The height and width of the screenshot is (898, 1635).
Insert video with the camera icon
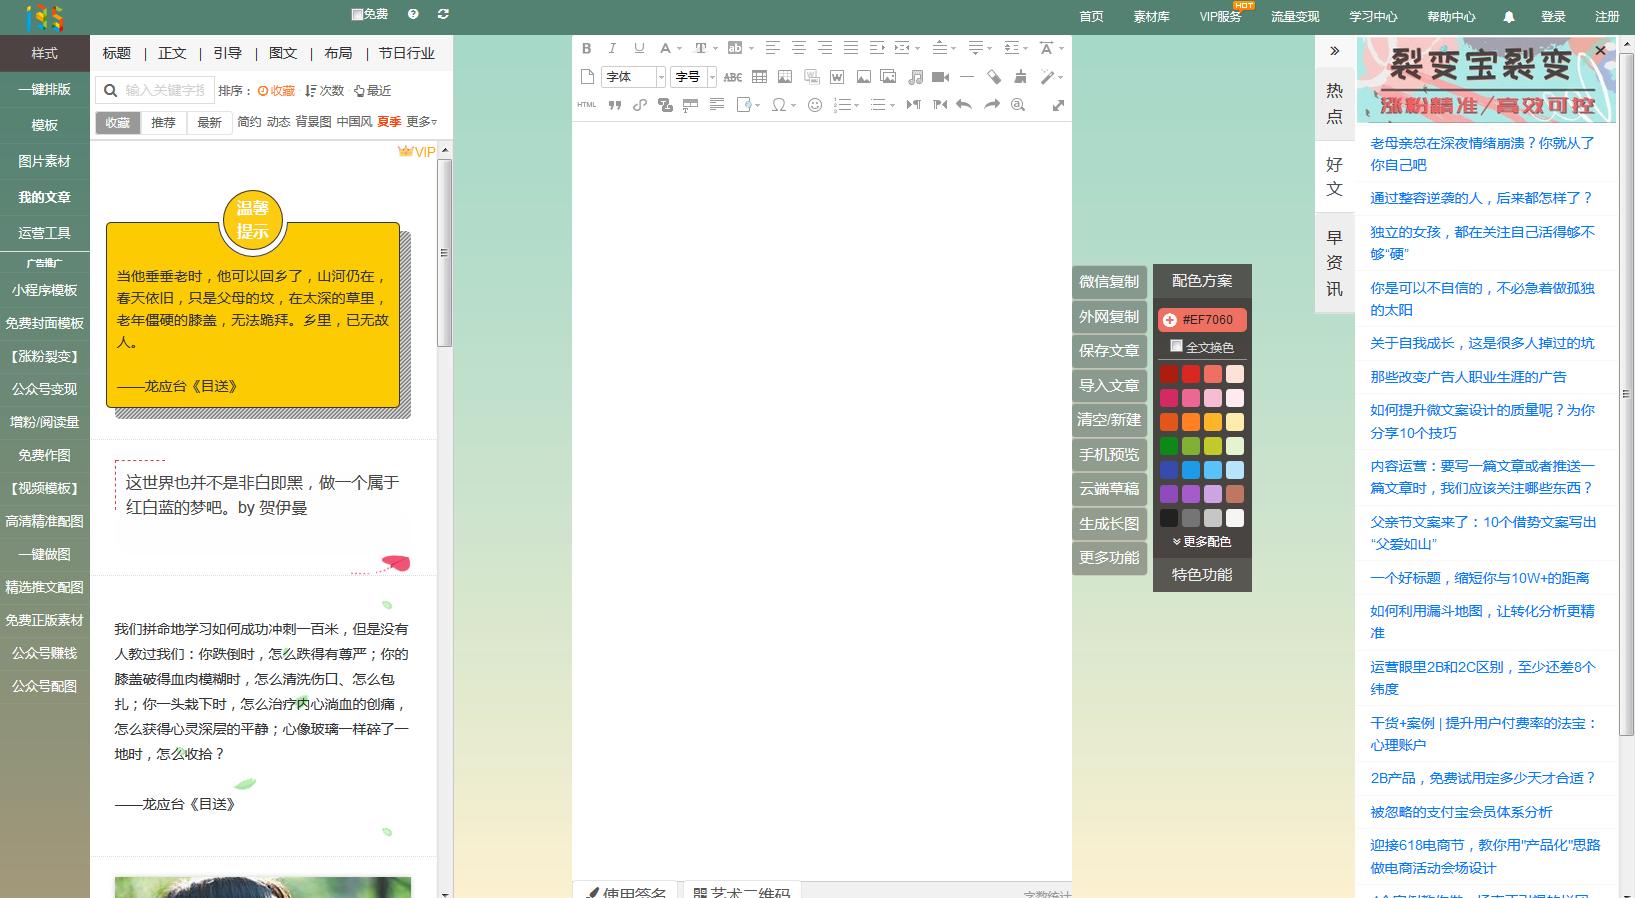pos(941,77)
